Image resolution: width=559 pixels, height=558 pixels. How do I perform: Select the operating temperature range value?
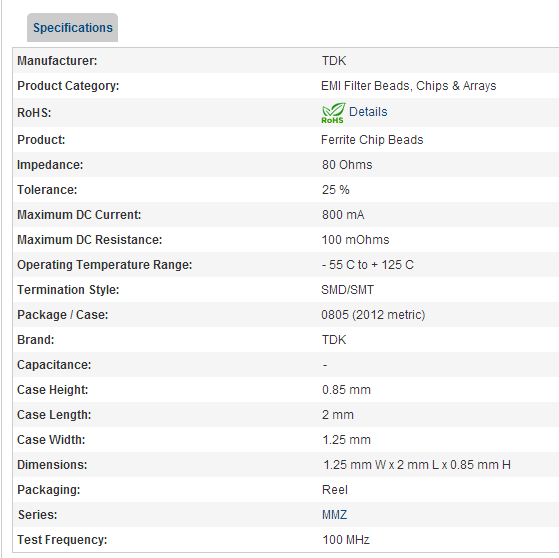click(368, 265)
